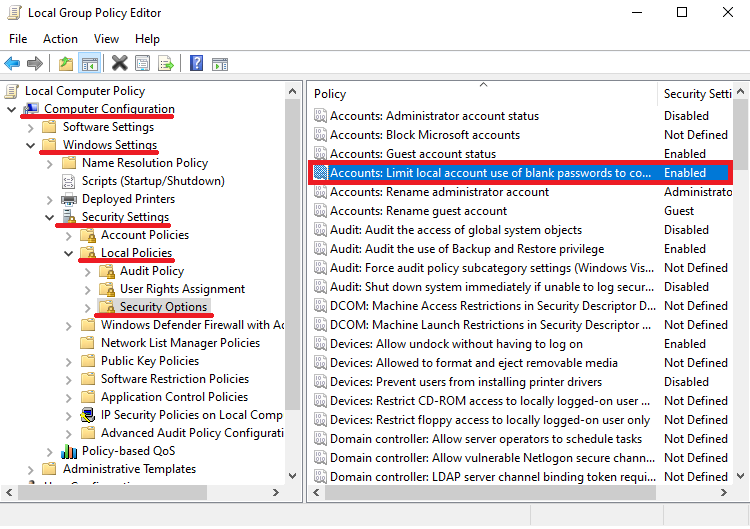750x529 pixels.
Task: Select Audit: Audit the access of global system objects
Action: coord(456,230)
